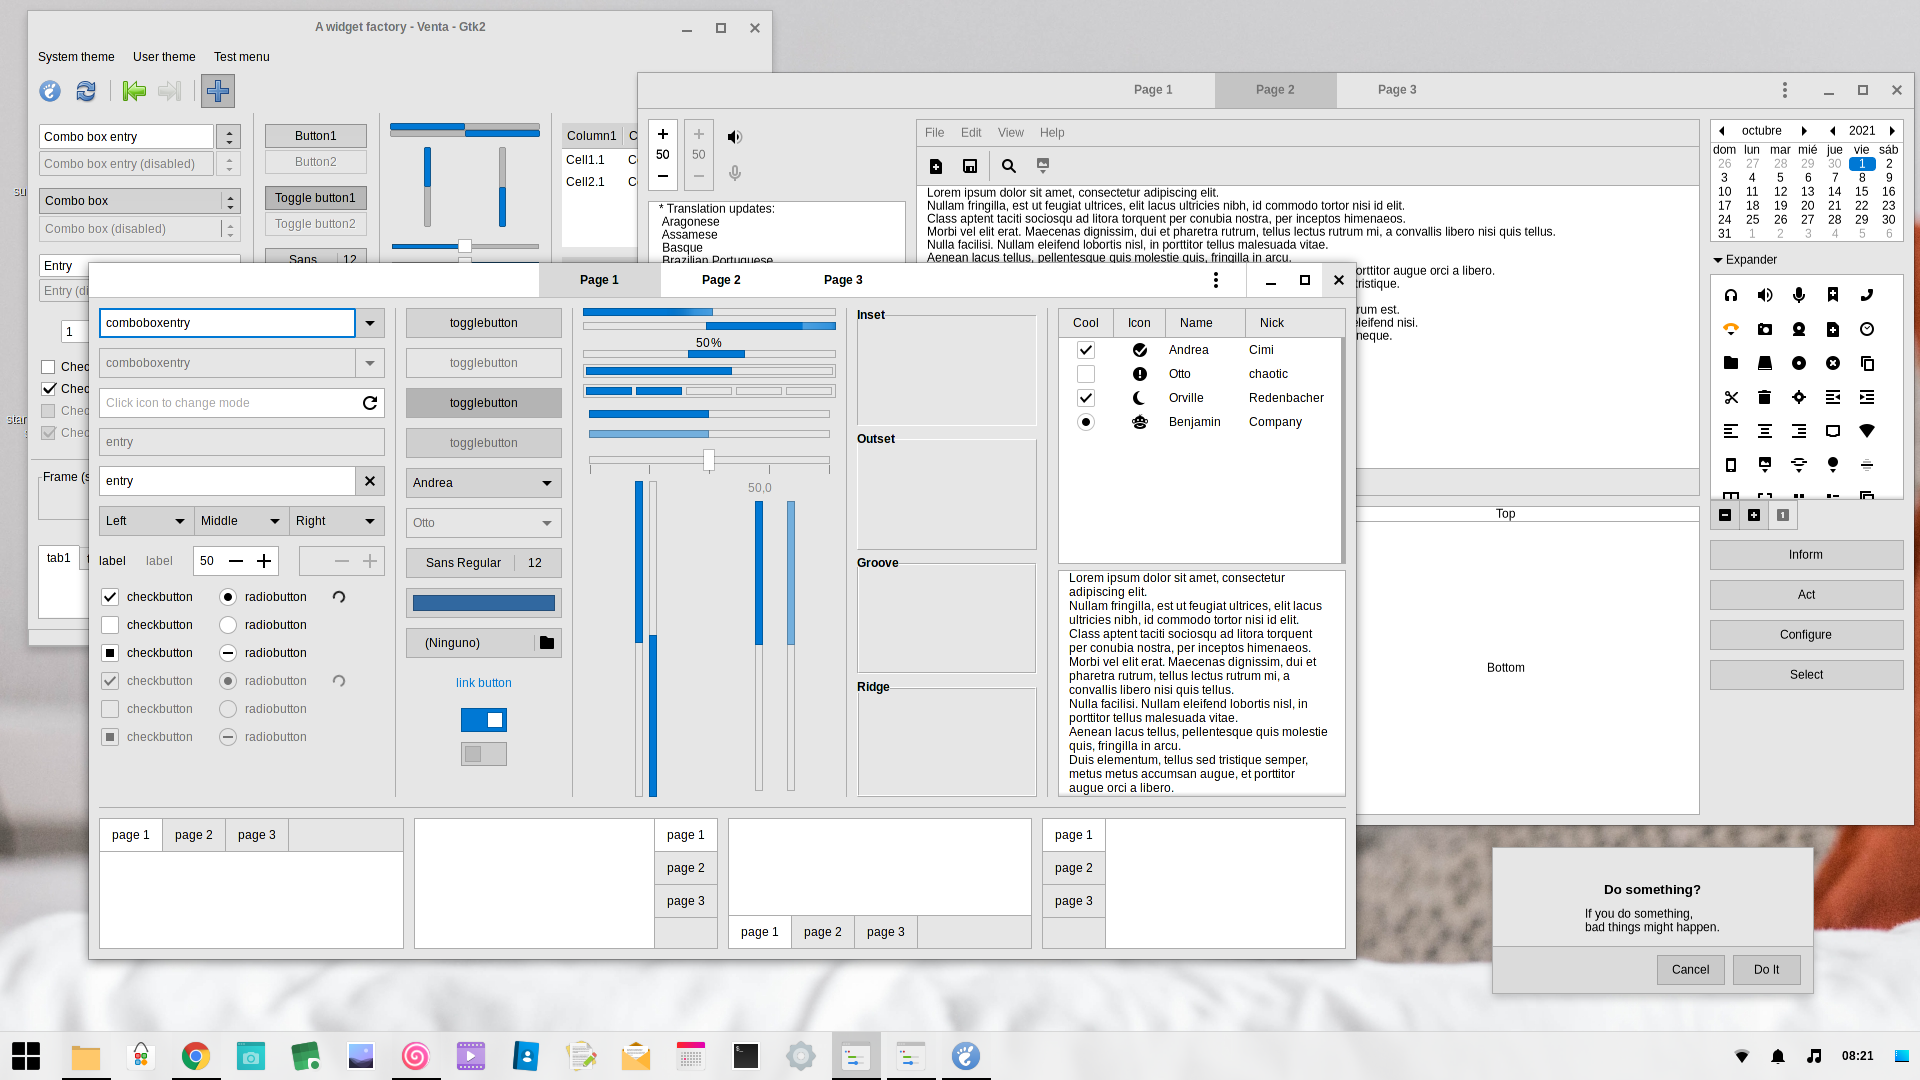Toggle the indeterminate third checkbutton
Image resolution: width=1920 pixels, height=1080 pixels.
tap(110, 653)
